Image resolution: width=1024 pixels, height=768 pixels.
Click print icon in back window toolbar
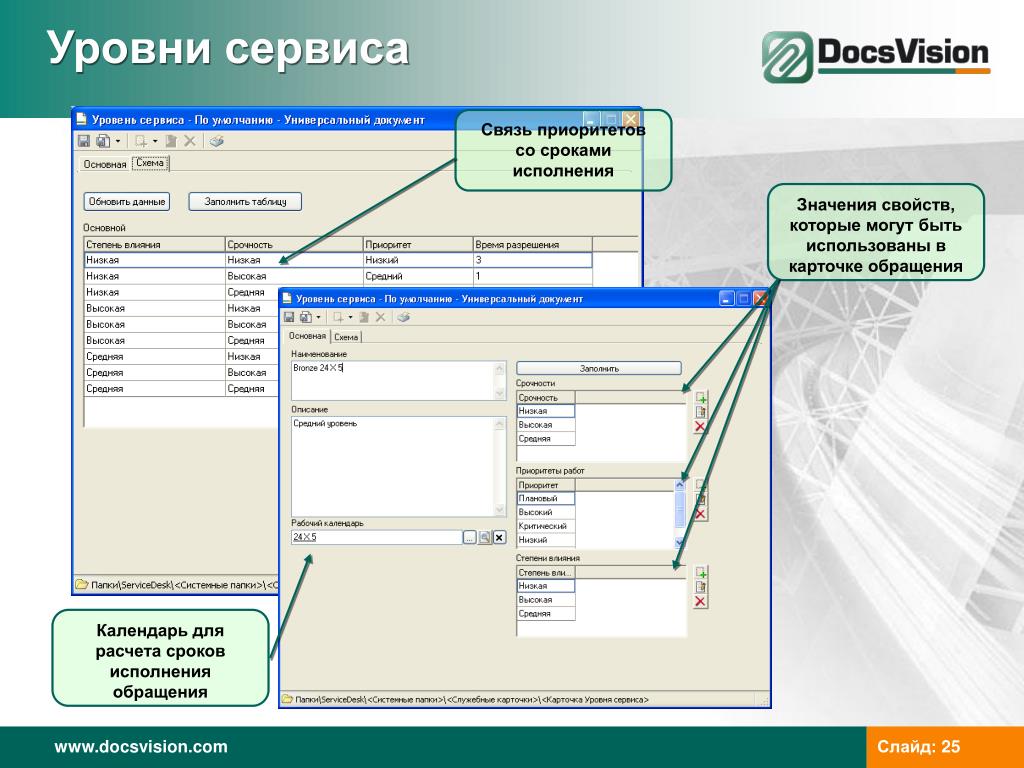click(217, 140)
